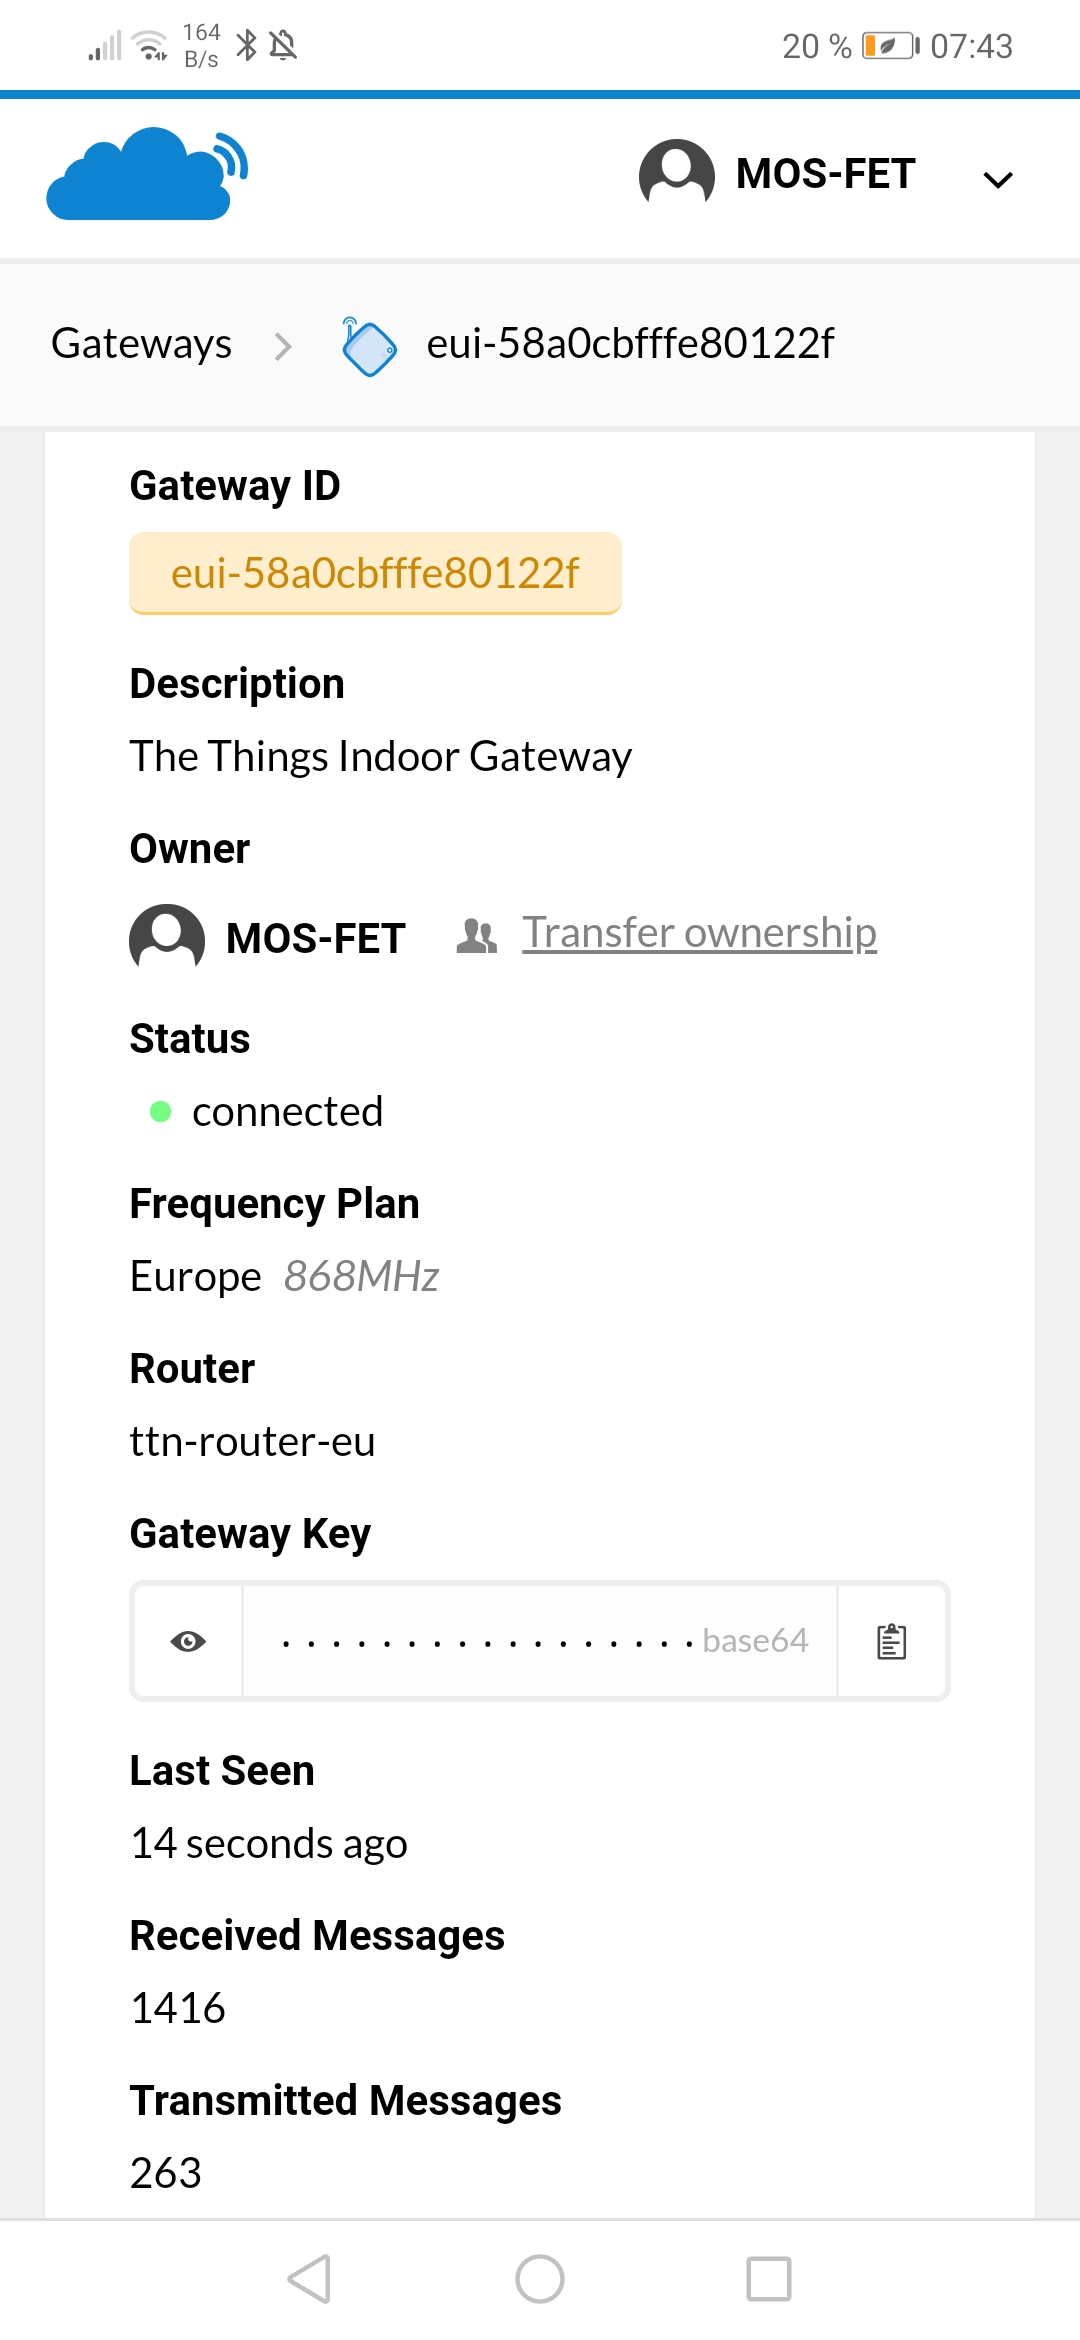Copy gateway key with clipboard icon

(x=891, y=1641)
